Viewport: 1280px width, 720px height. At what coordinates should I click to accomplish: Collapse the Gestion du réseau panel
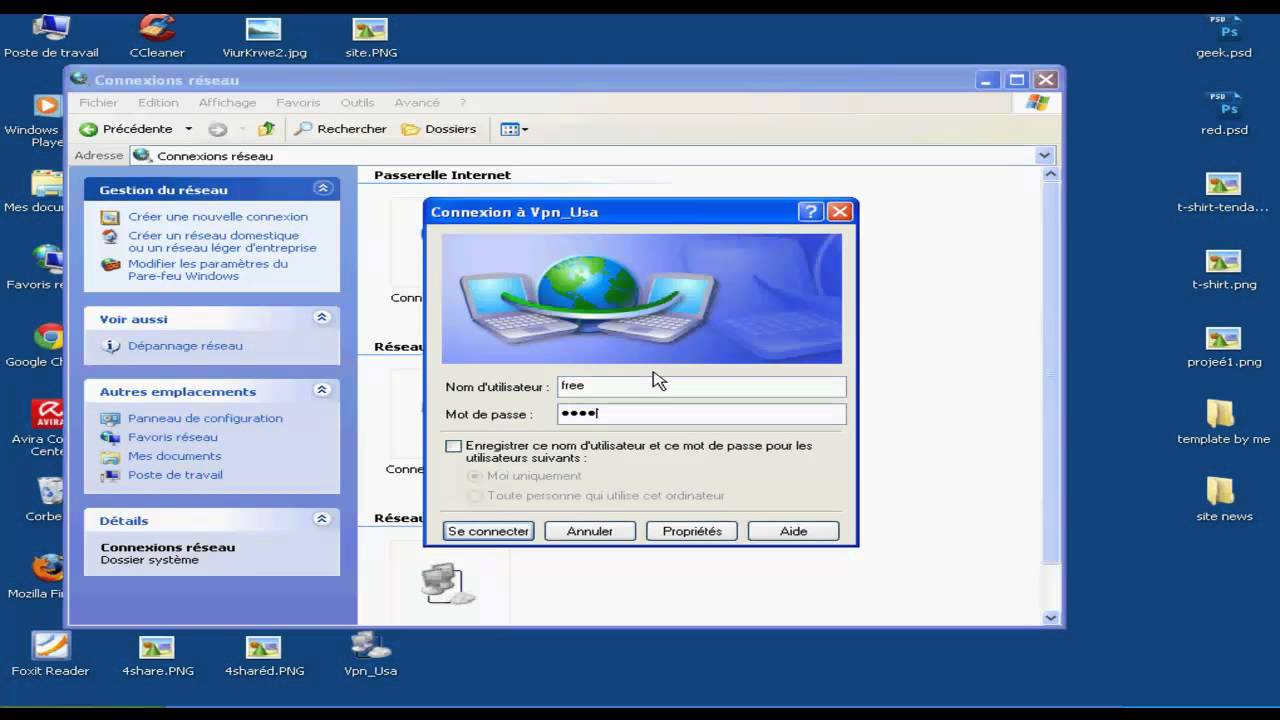(322, 189)
